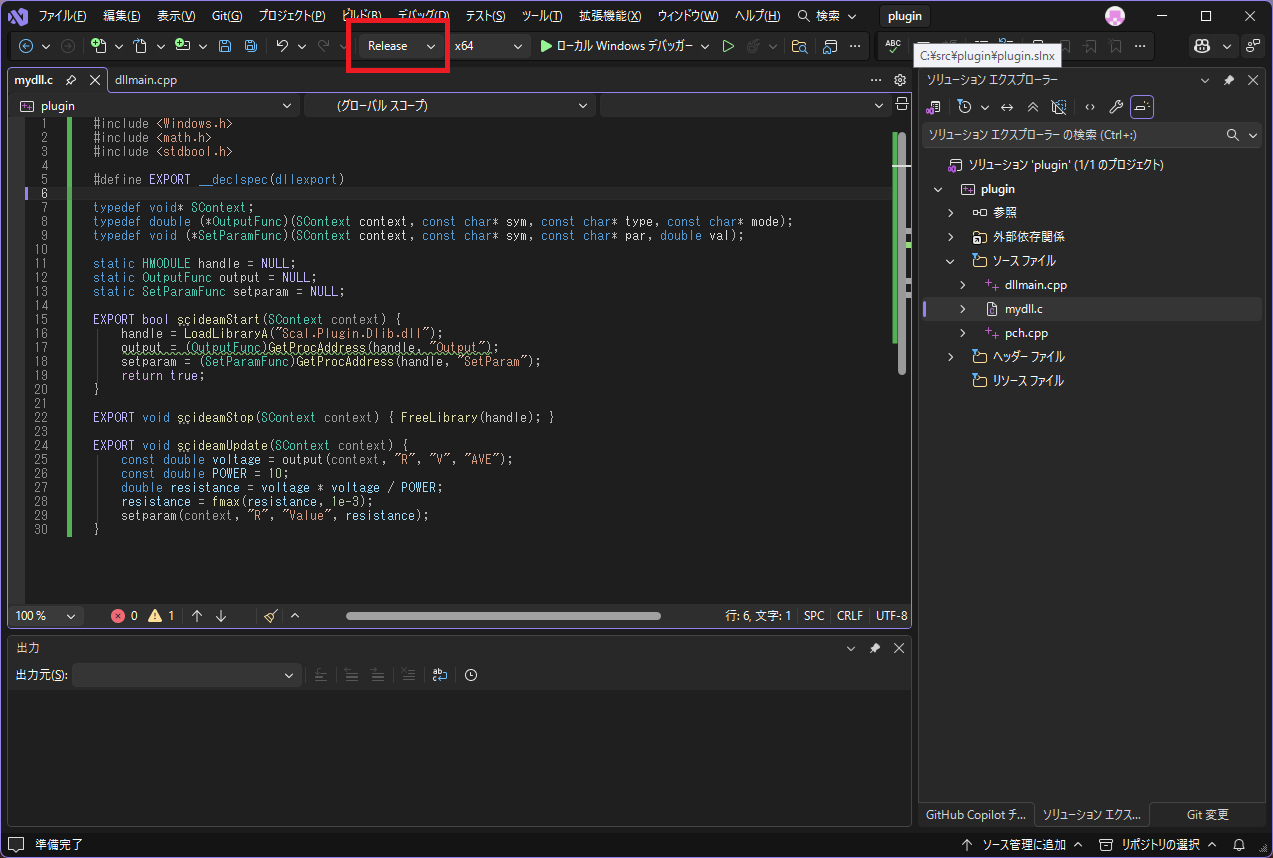Collapse the ソース ファイル folder
1273x858 pixels.
click(951, 261)
